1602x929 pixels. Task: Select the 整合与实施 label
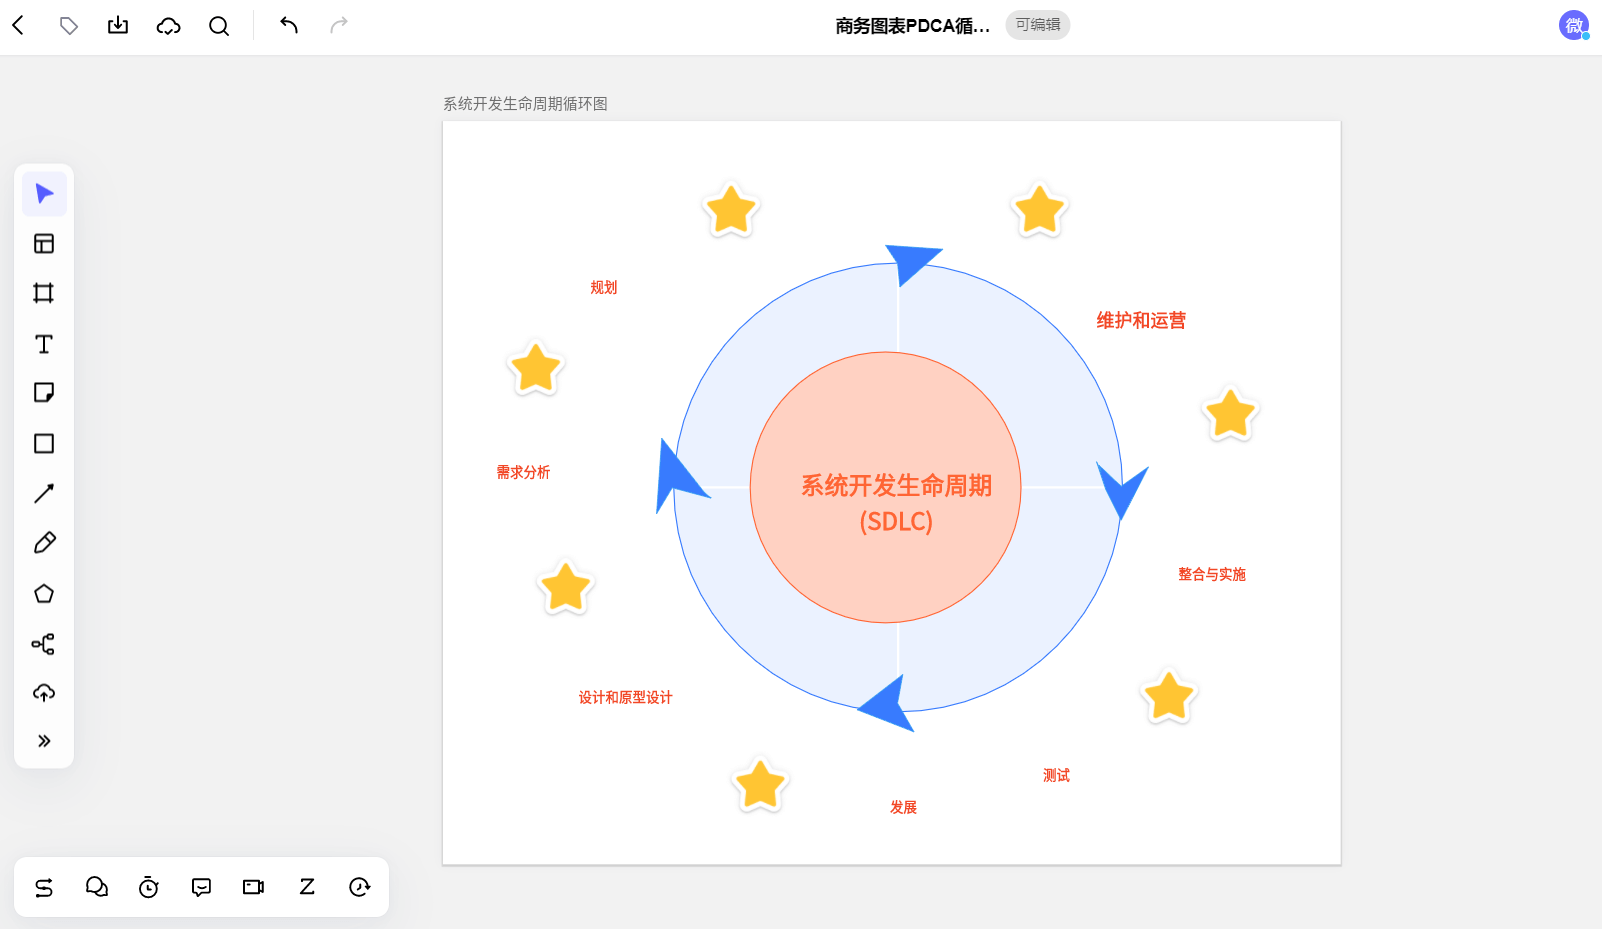tap(1212, 575)
